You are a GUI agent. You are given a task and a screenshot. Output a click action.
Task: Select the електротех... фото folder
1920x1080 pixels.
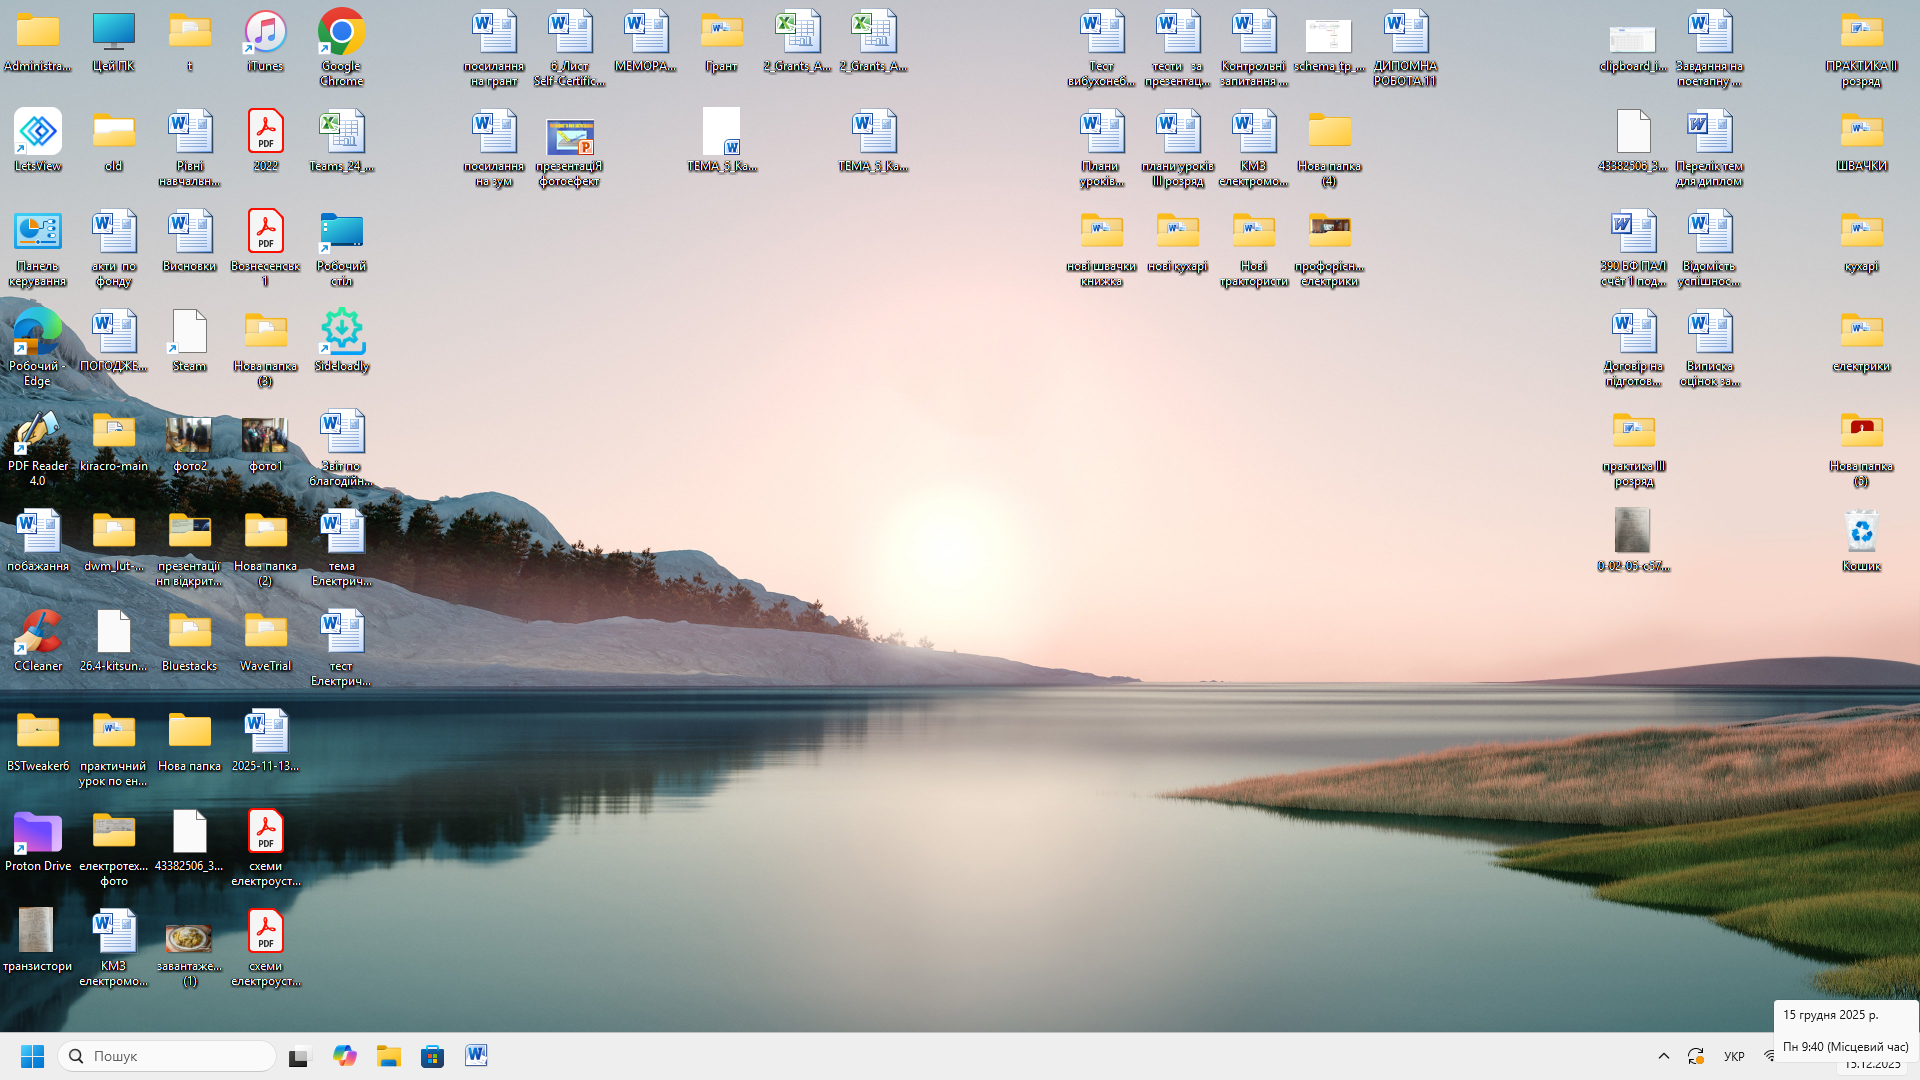[x=113, y=848]
